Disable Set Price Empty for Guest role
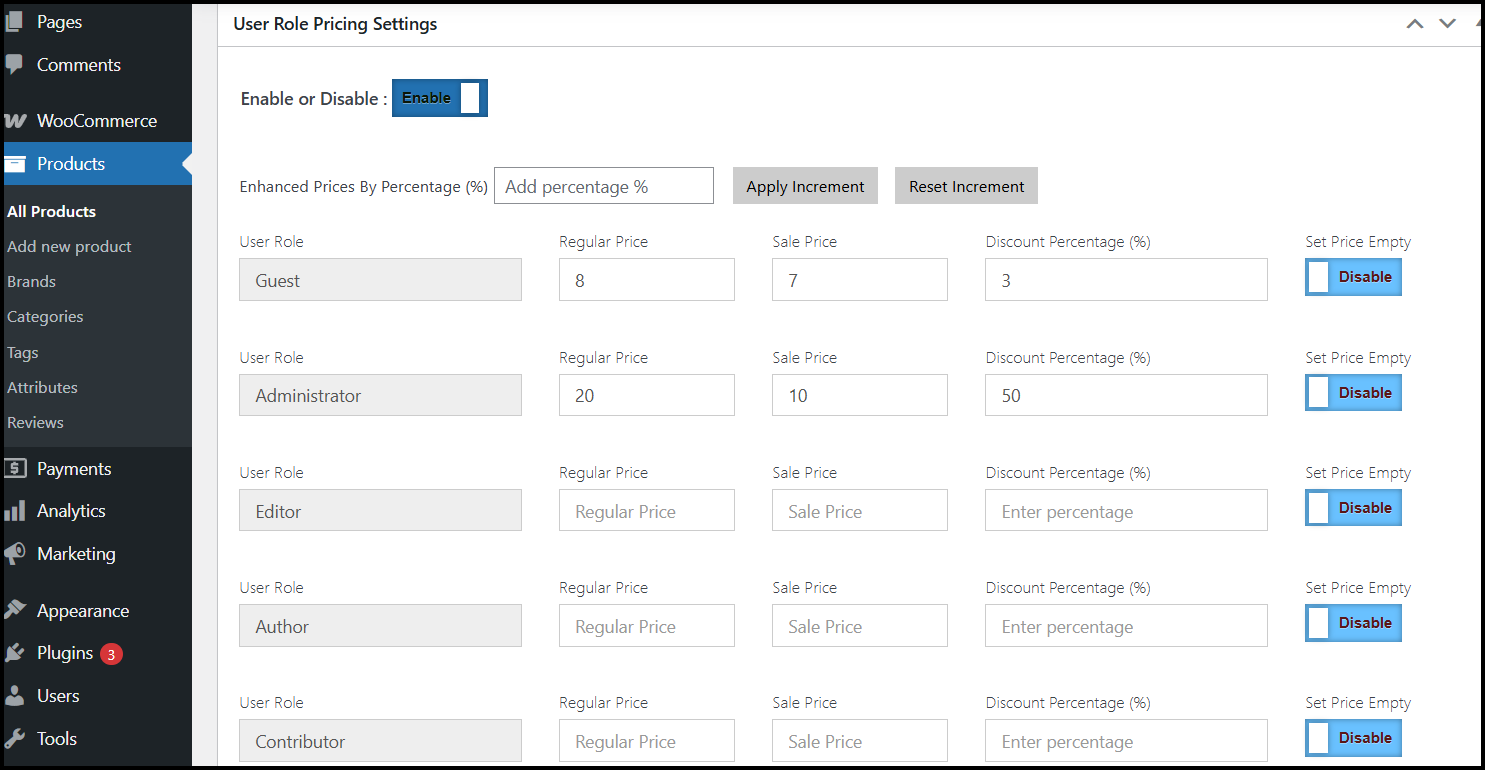1485x770 pixels. coord(1352,276)
